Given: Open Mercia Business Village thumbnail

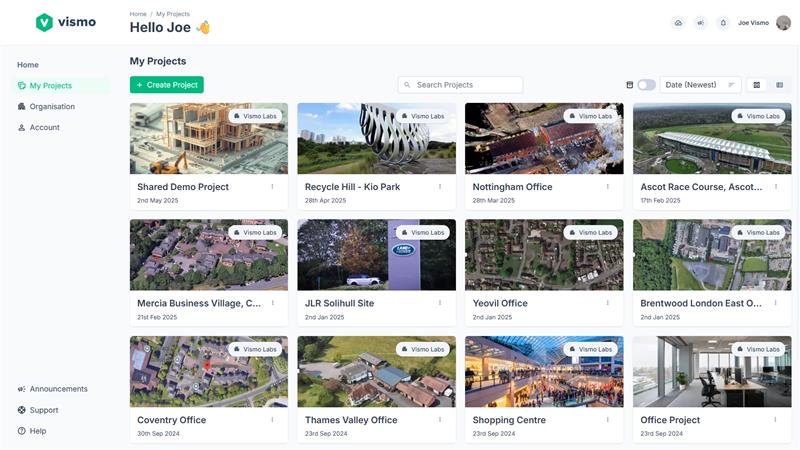Looking at the screenshot, I should (209, 255).
